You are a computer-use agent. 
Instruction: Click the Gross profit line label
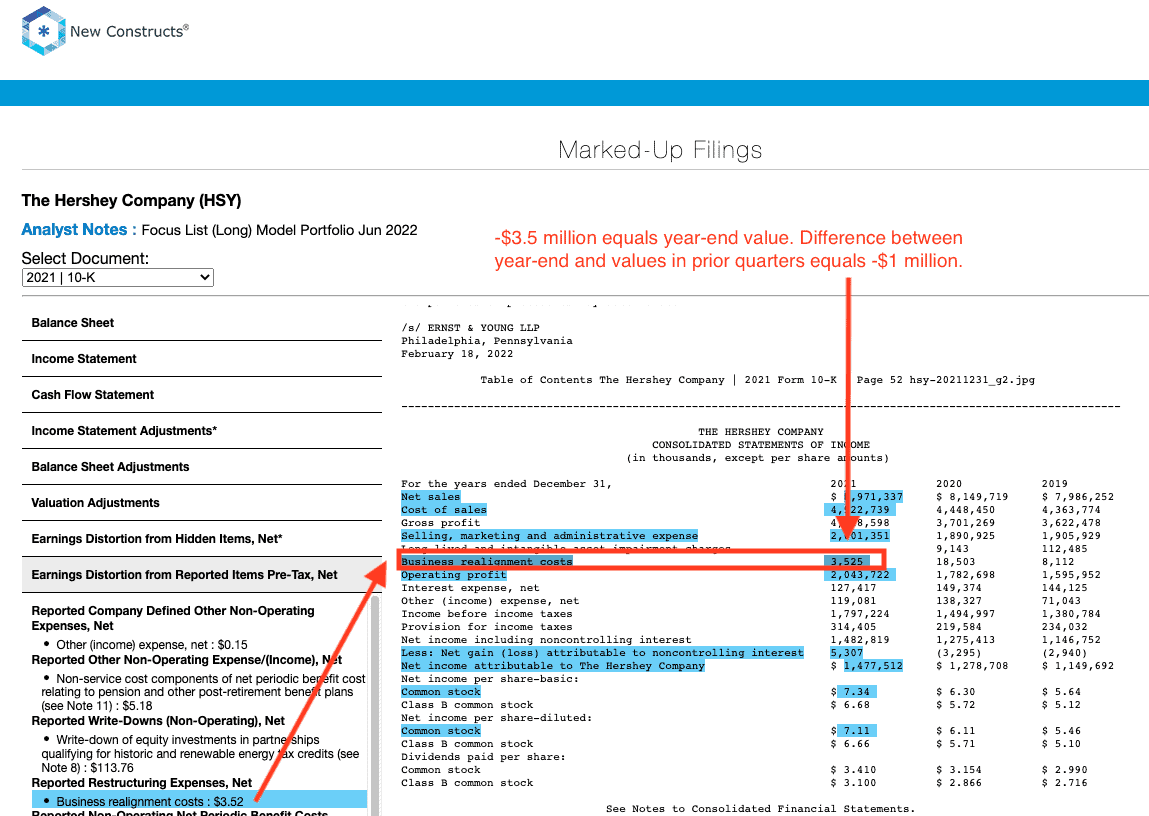[x=440, y=523]
